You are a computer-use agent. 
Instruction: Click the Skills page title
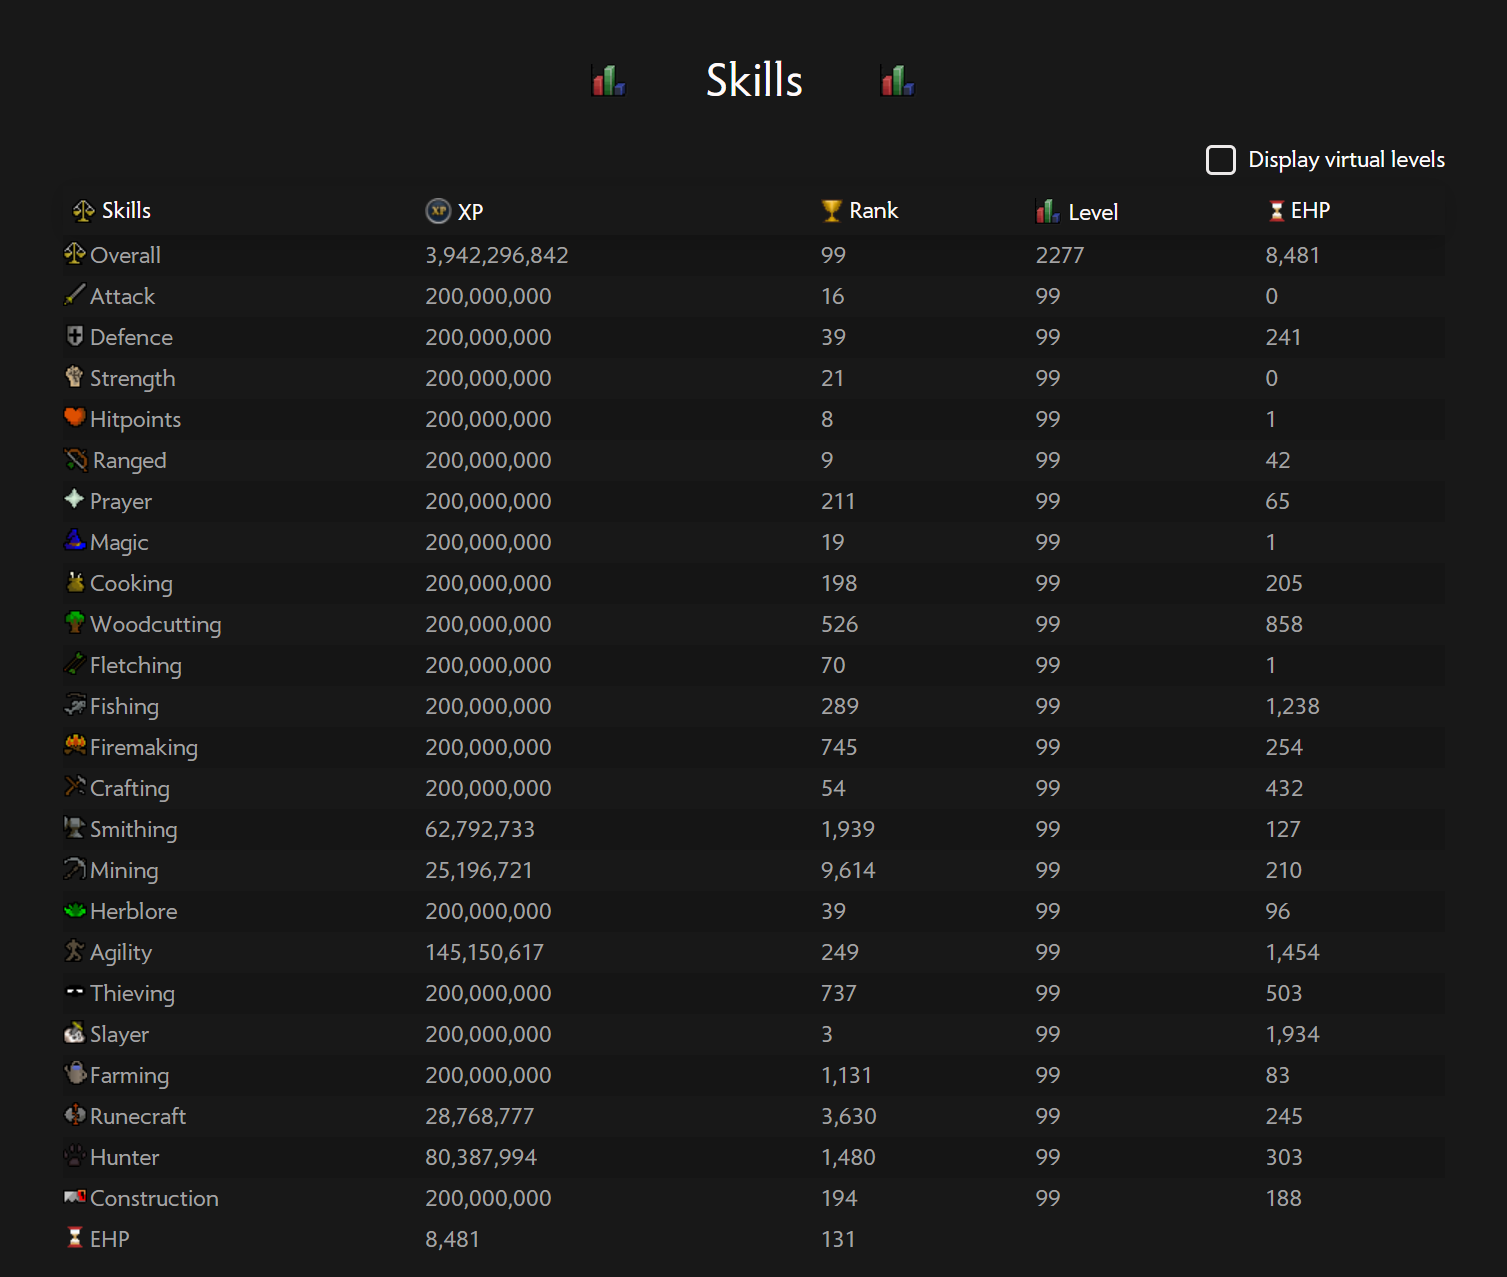tap(754, 80)
